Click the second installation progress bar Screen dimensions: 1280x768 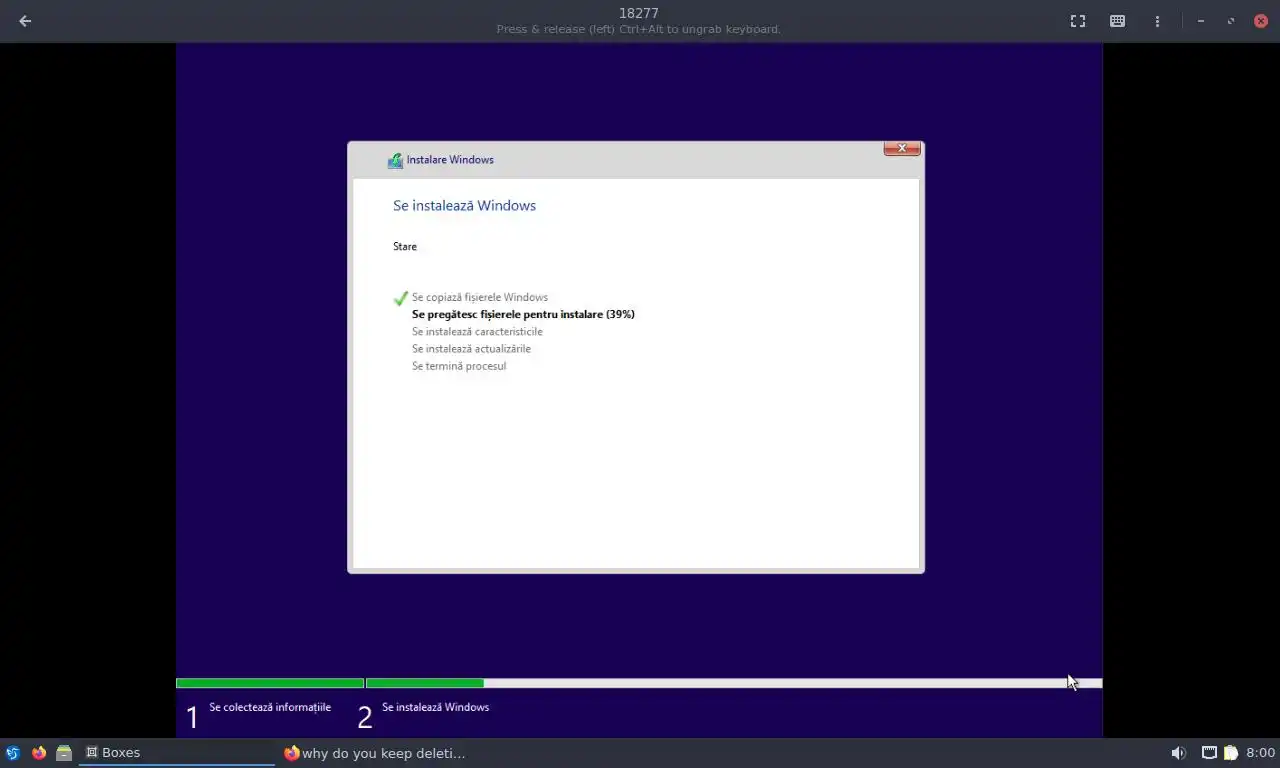(734, 684)
